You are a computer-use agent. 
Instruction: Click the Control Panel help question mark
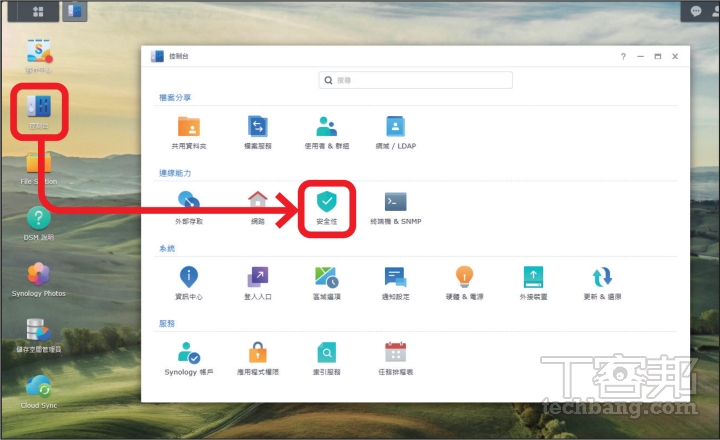pyautogui.click(x=623, y=56)
